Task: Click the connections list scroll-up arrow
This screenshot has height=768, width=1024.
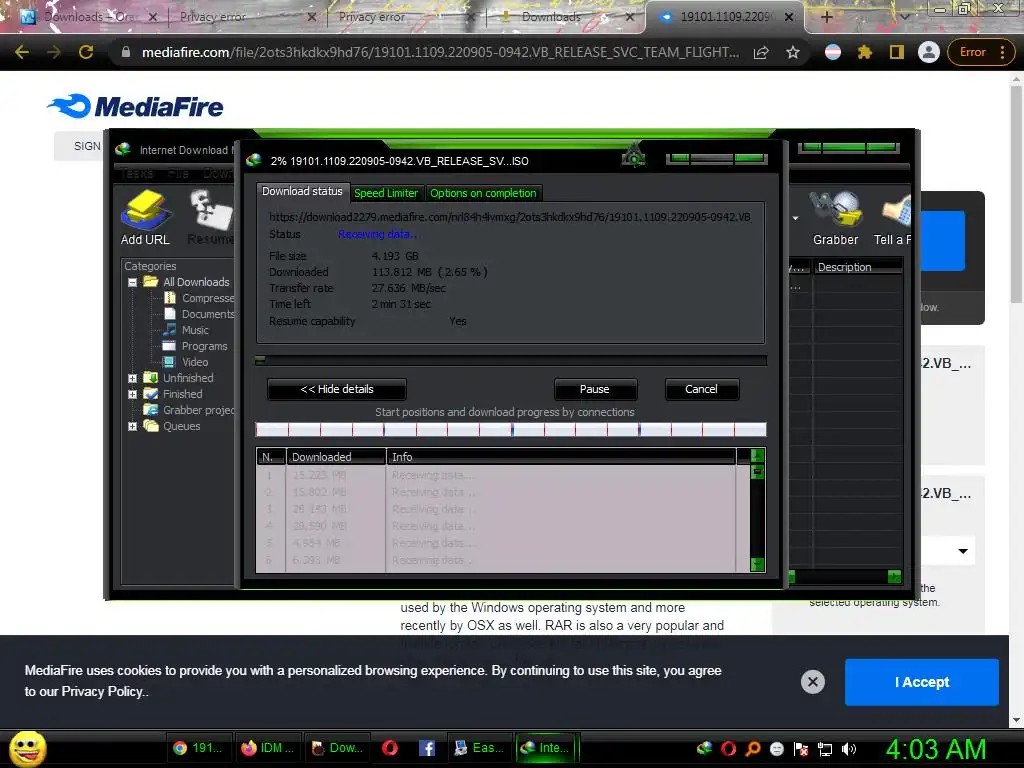Action: [758, 455]
